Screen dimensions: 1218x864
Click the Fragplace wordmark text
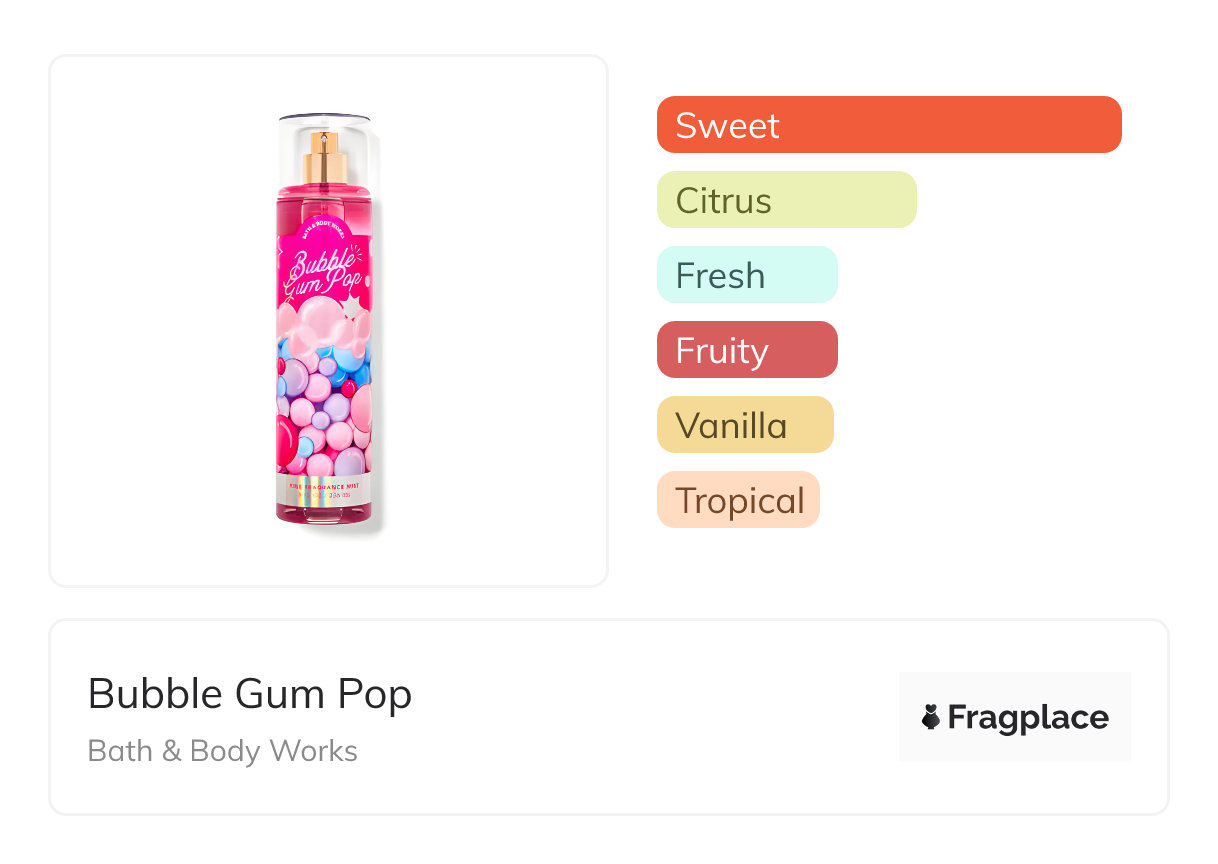[x=1028, y=717]
